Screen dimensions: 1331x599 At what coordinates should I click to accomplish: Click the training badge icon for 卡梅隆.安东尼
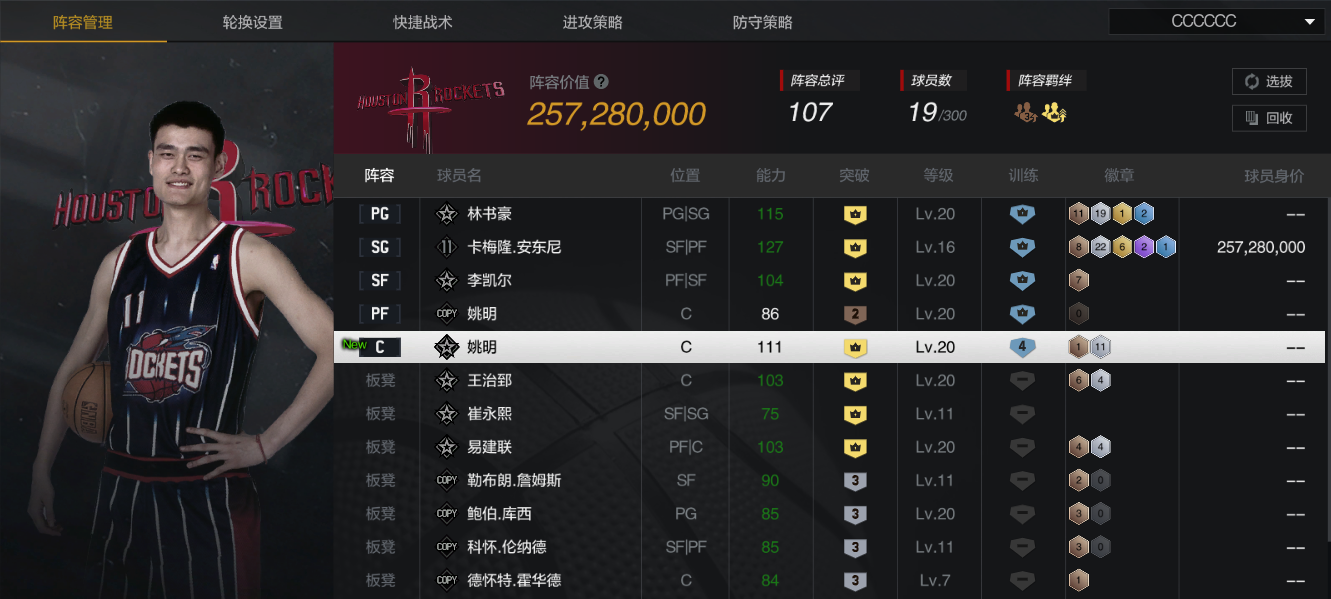click(1022, 247)
